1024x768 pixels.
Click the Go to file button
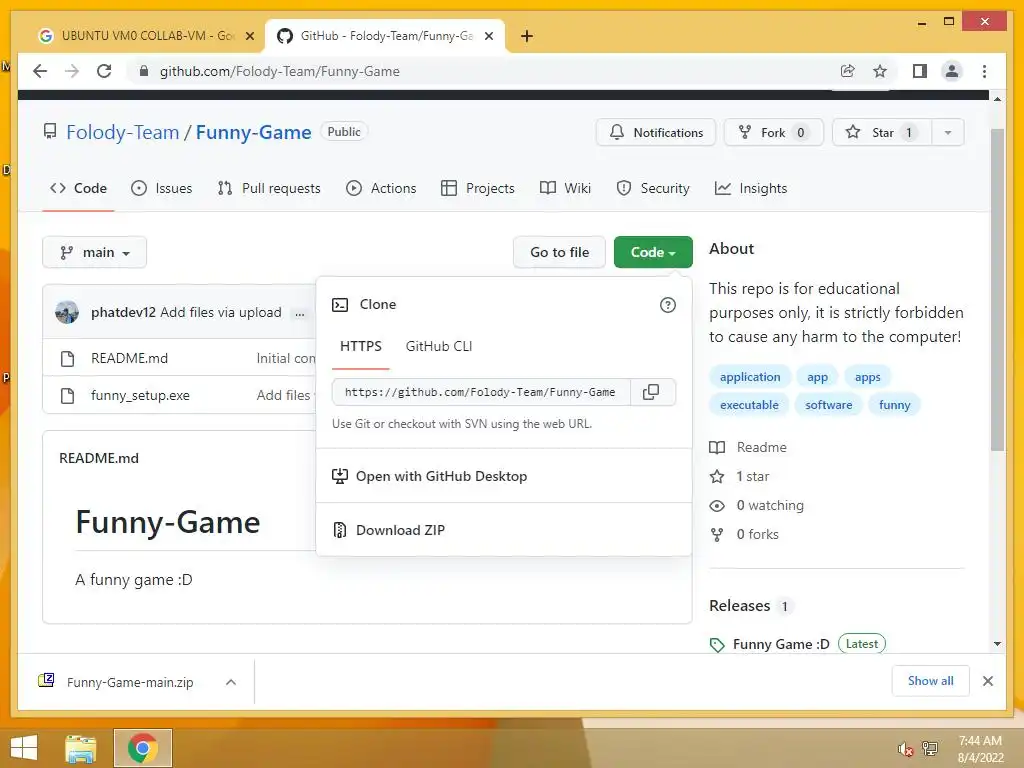click(560, 252)
